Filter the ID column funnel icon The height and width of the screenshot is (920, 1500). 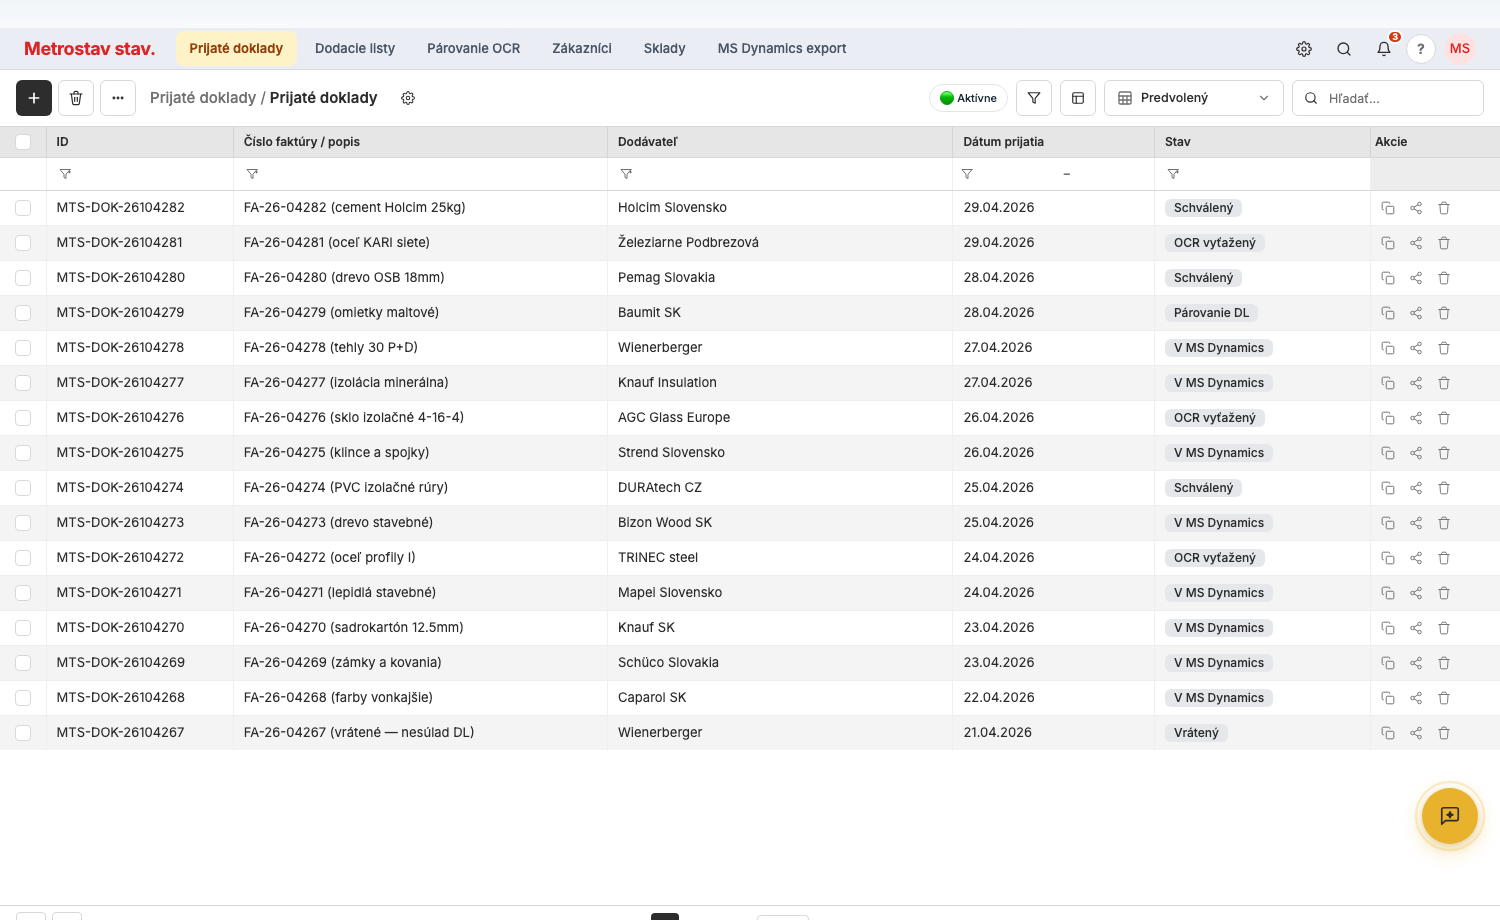65,174
